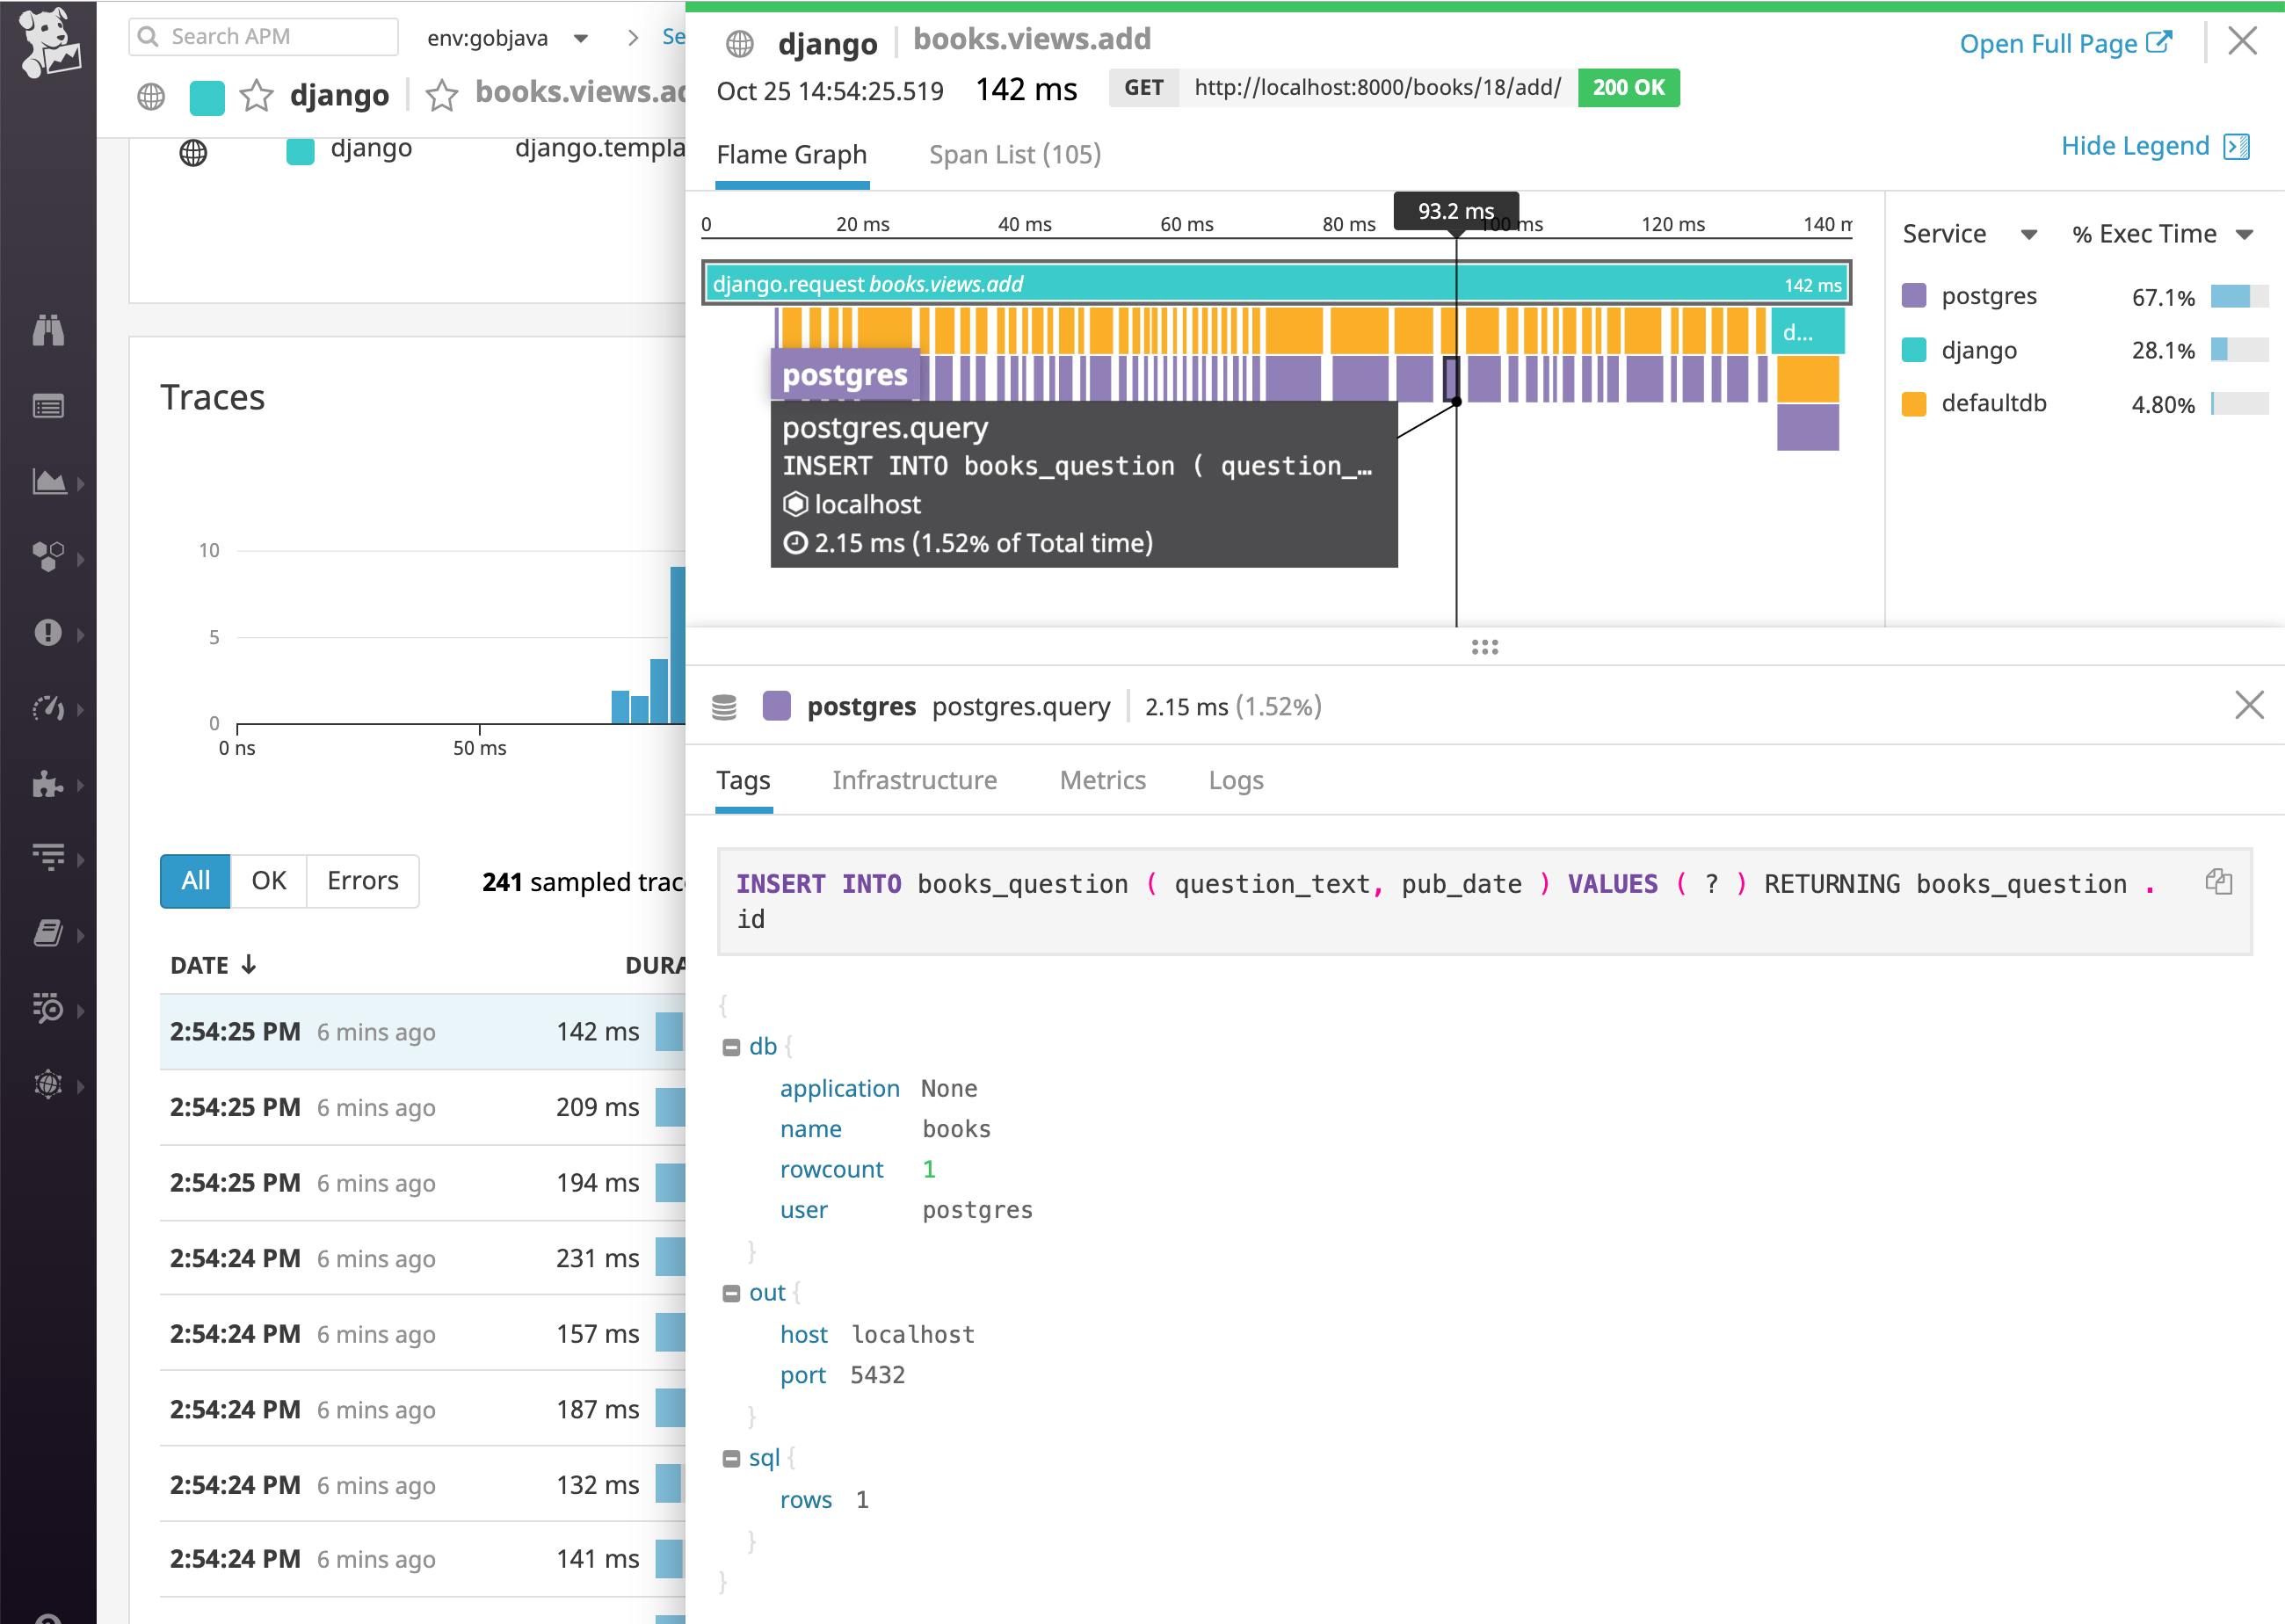Screen dimensions: 2285x1624
Task: Open the trace in a full page
Action: (x=2065, y=43)
